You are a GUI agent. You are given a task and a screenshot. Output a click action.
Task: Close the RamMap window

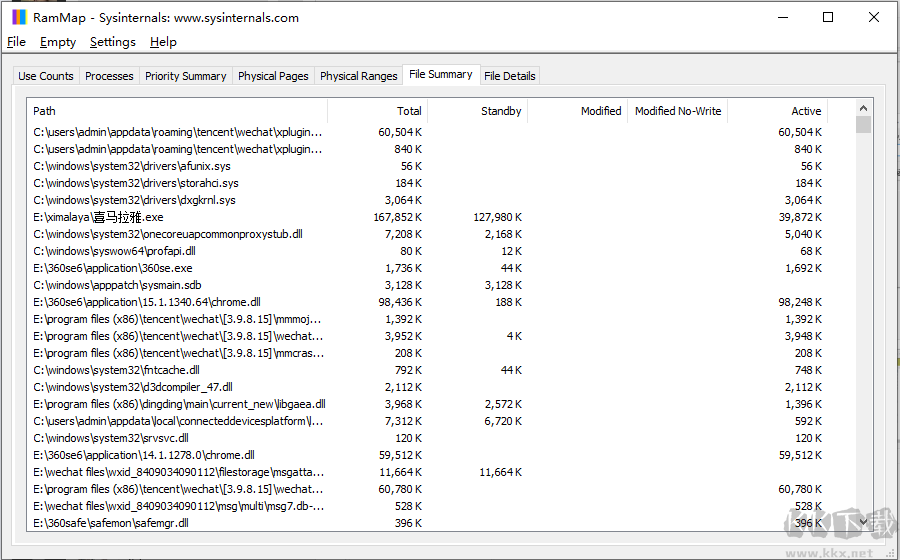pos(874,17)
